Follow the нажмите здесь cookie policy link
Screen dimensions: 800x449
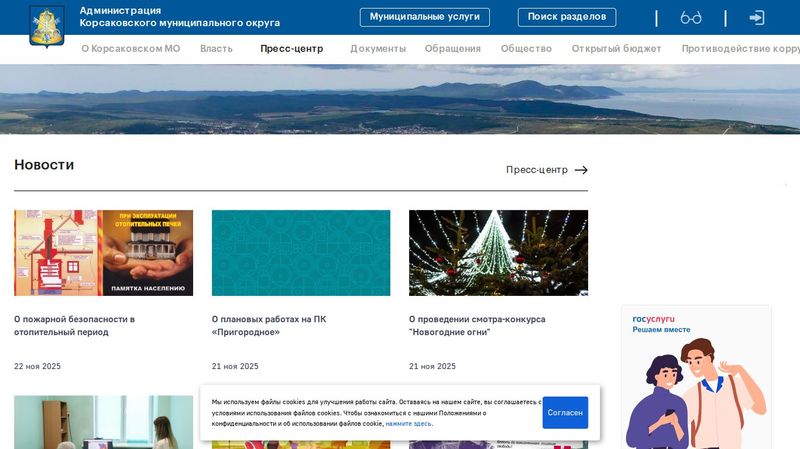408,424
